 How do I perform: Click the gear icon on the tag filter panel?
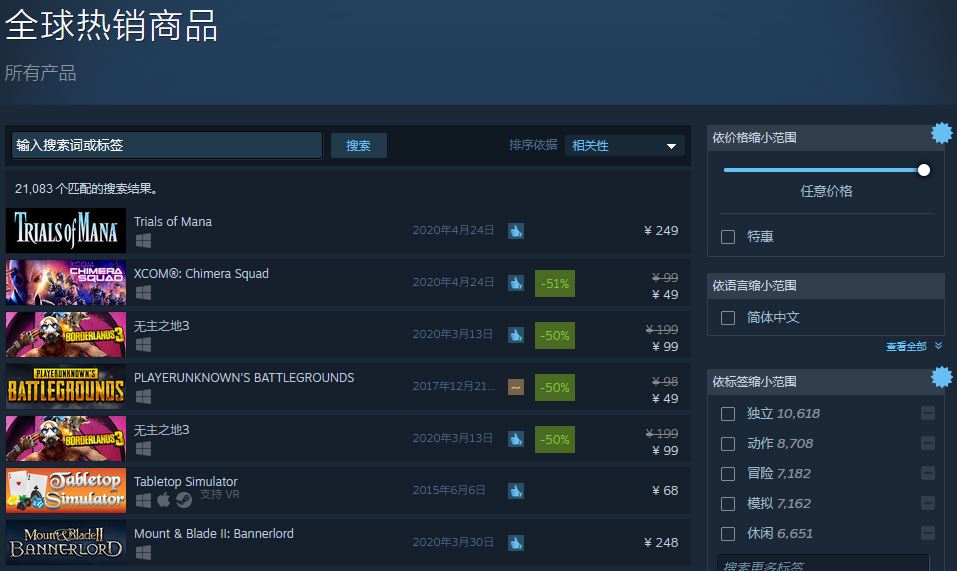940,377
